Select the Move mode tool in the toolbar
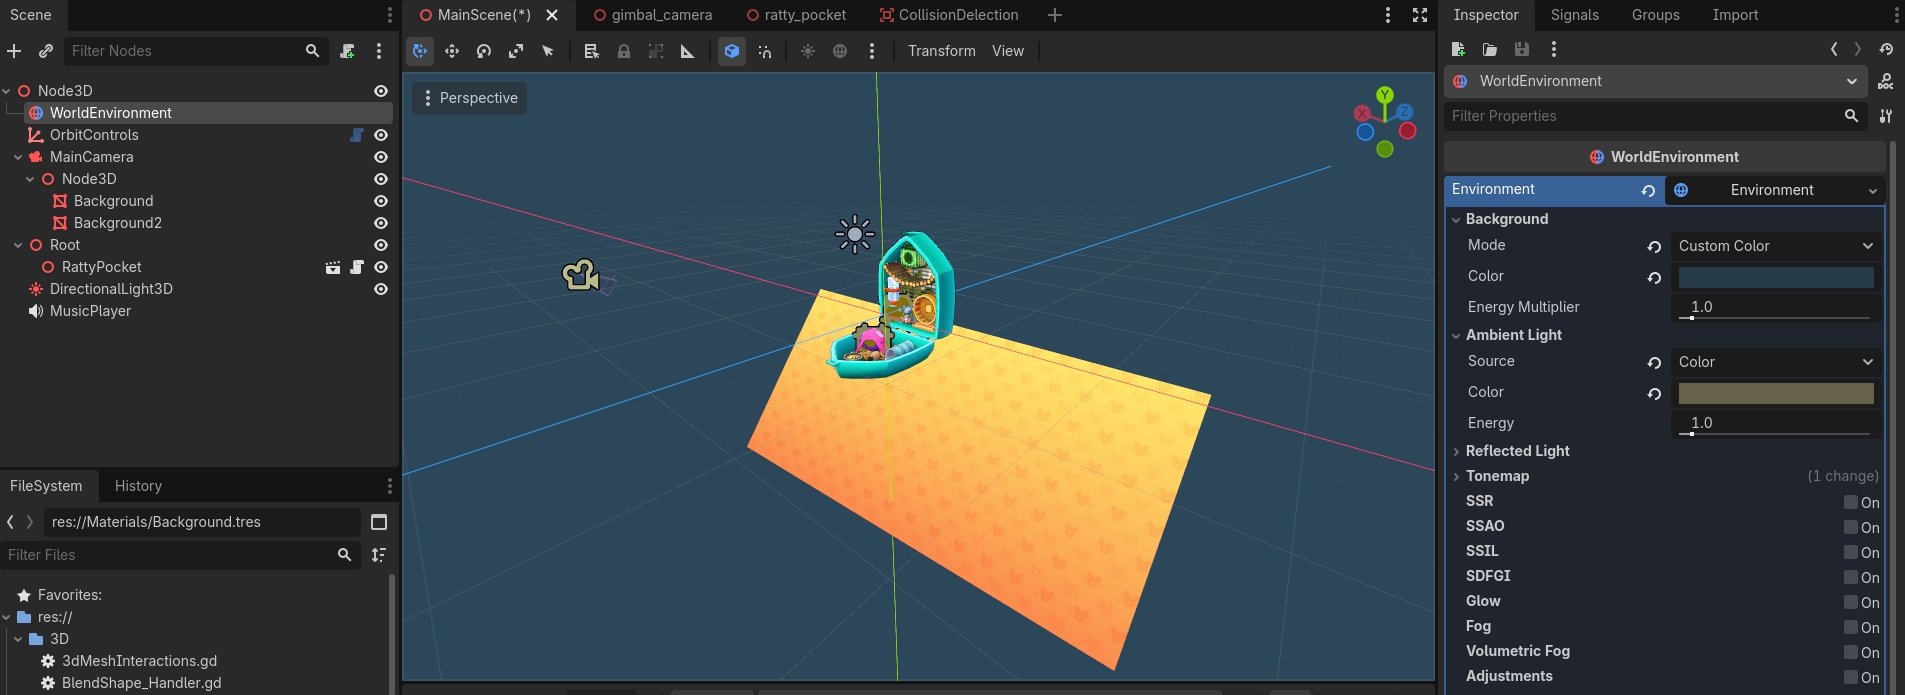 click(452, 51)
